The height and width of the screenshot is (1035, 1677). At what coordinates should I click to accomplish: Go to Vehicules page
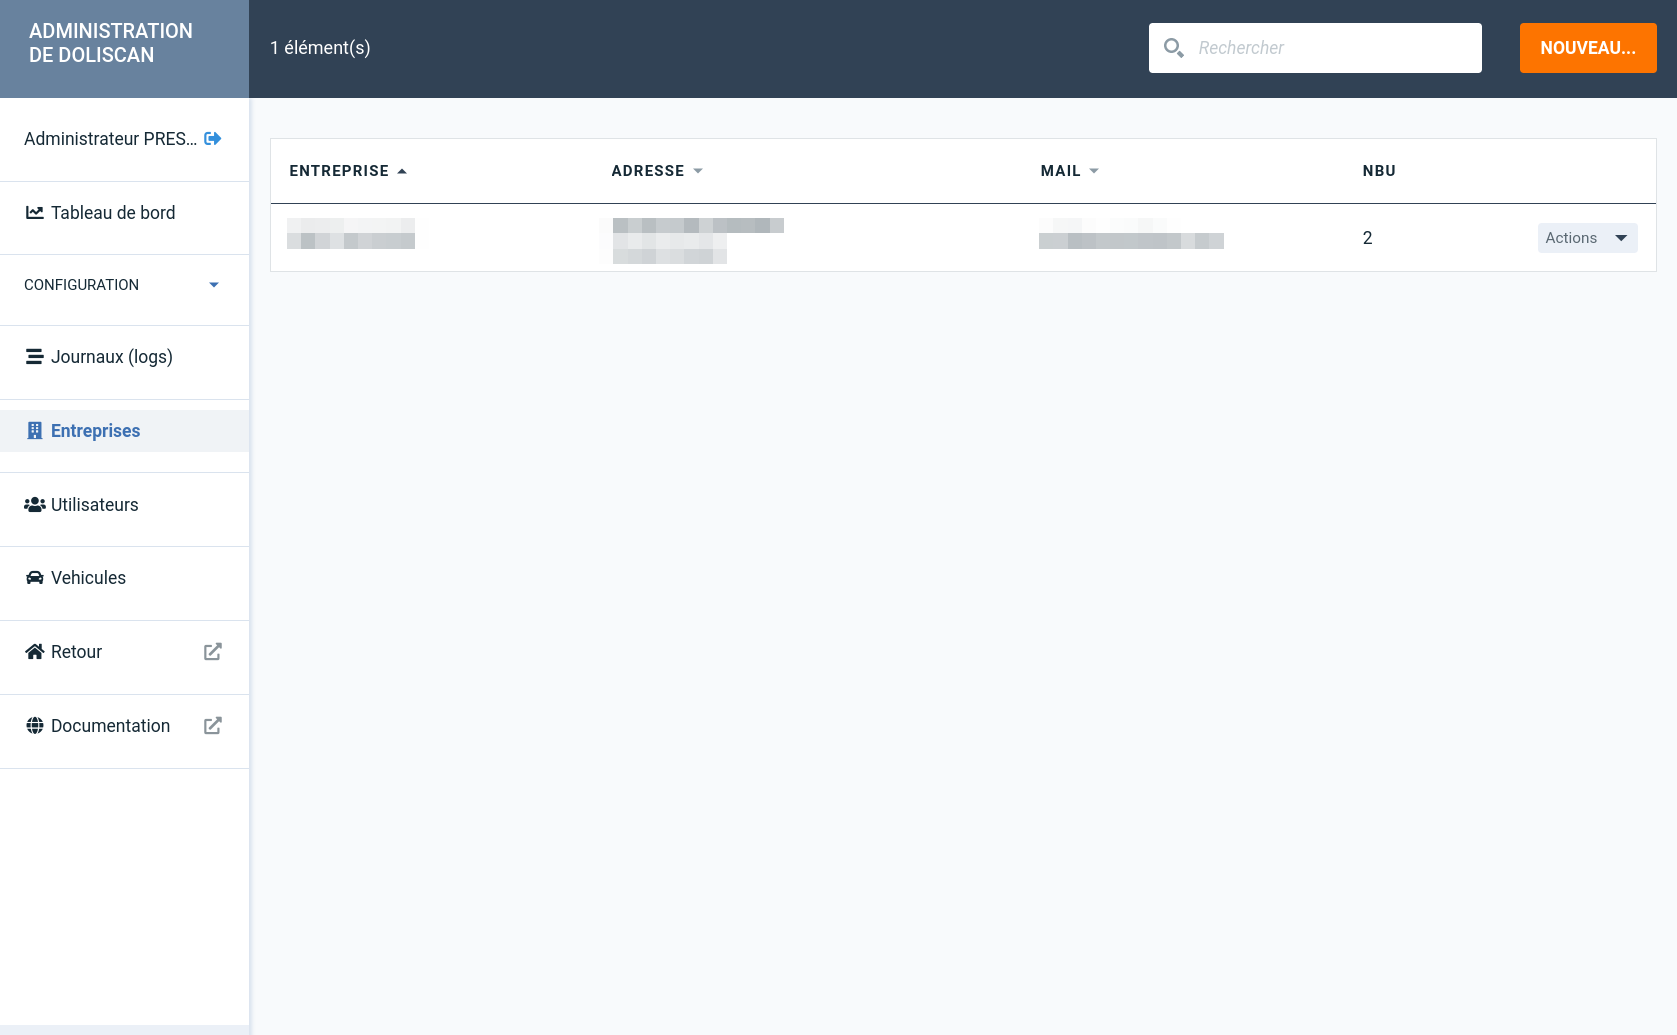124,578
